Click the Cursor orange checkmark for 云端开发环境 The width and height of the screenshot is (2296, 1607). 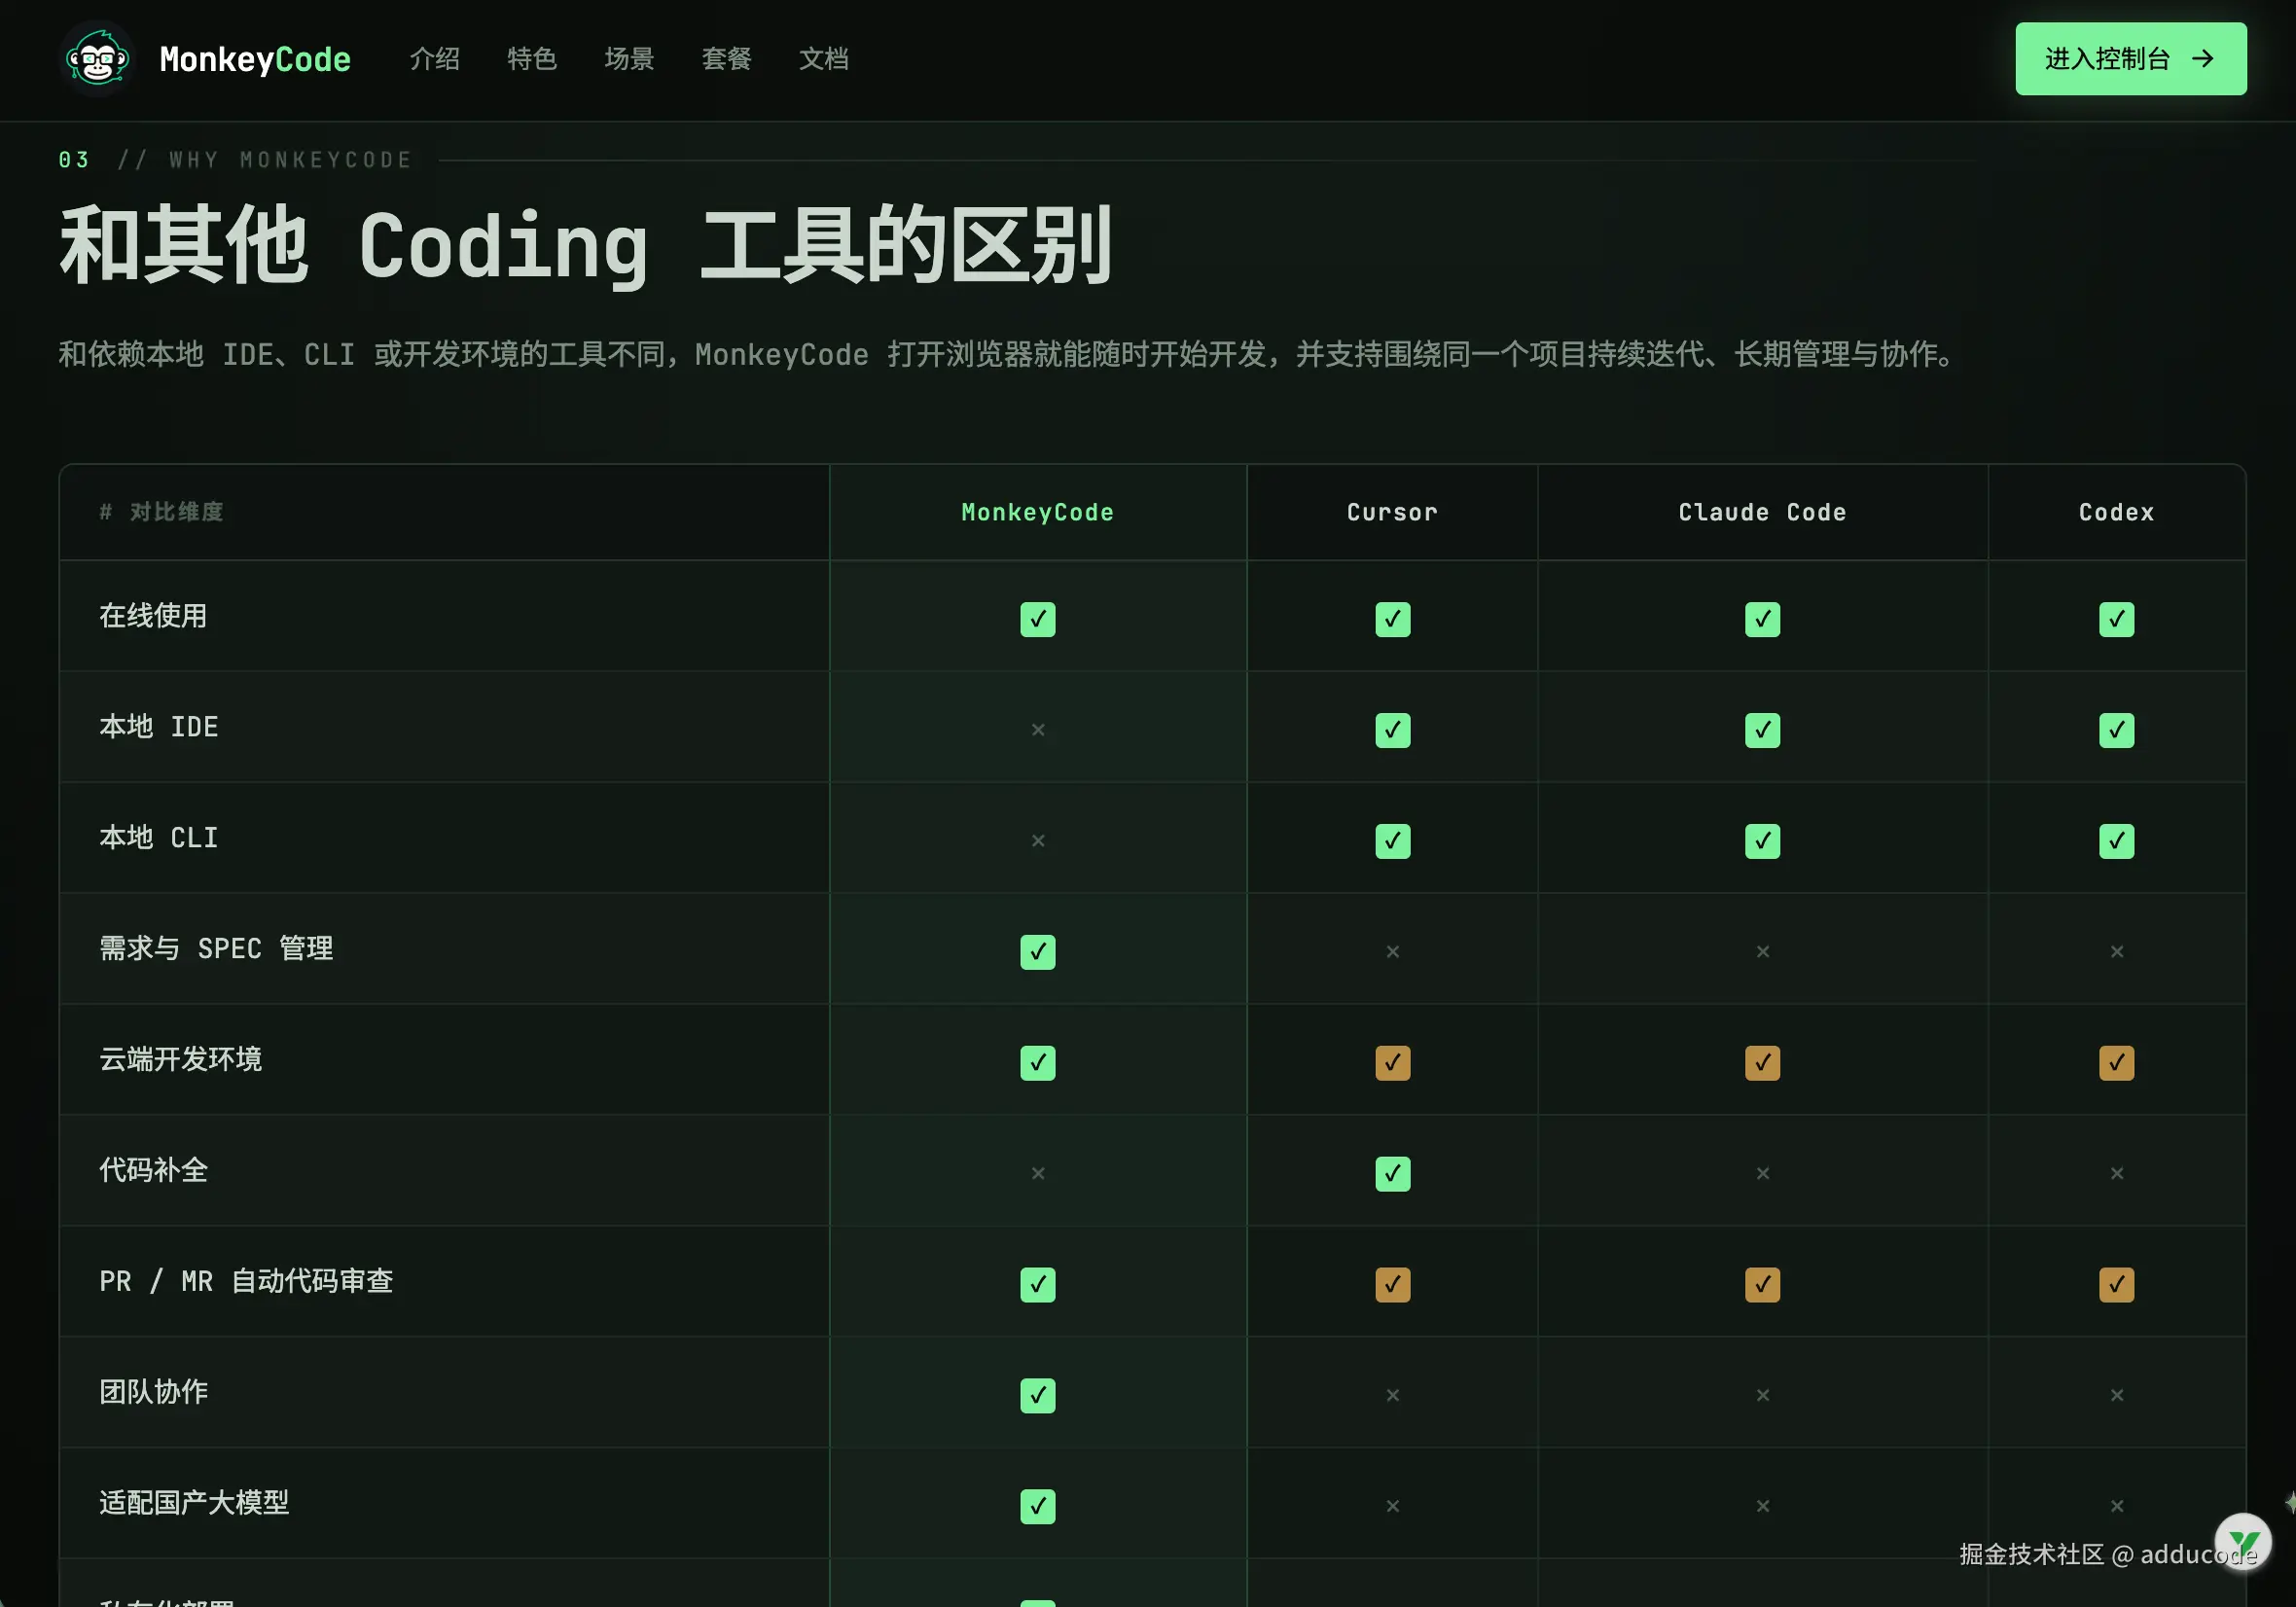click(1392, 1063)
